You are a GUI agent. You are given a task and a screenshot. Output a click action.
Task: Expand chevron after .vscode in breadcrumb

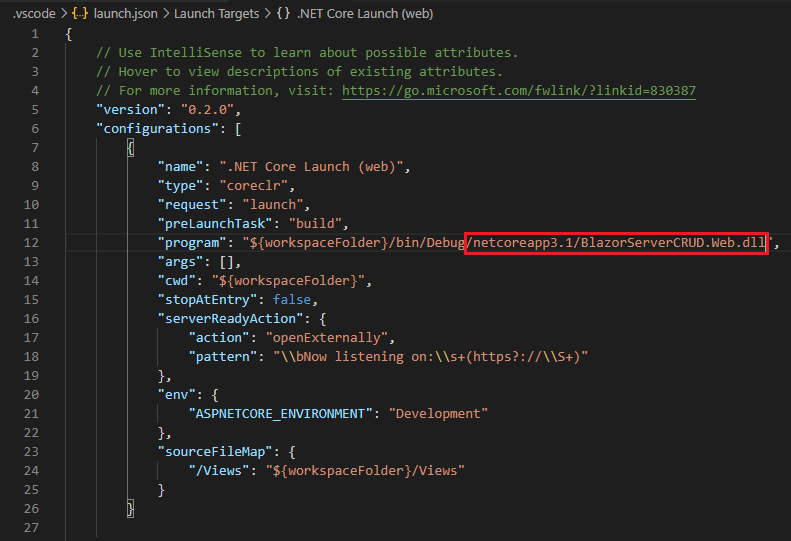click(62, 15)
